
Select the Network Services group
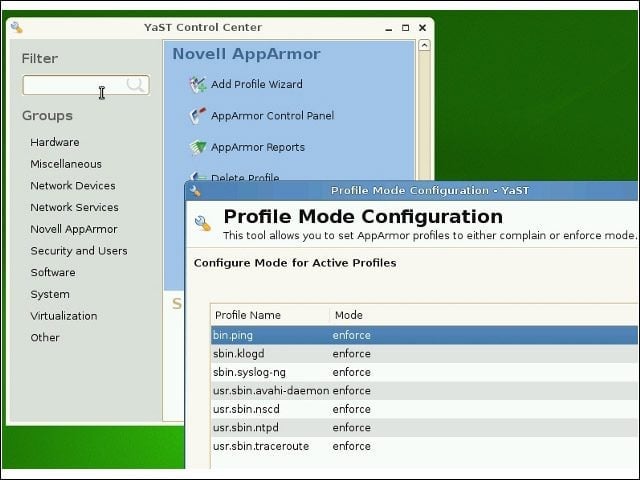(x=74, y=207)
